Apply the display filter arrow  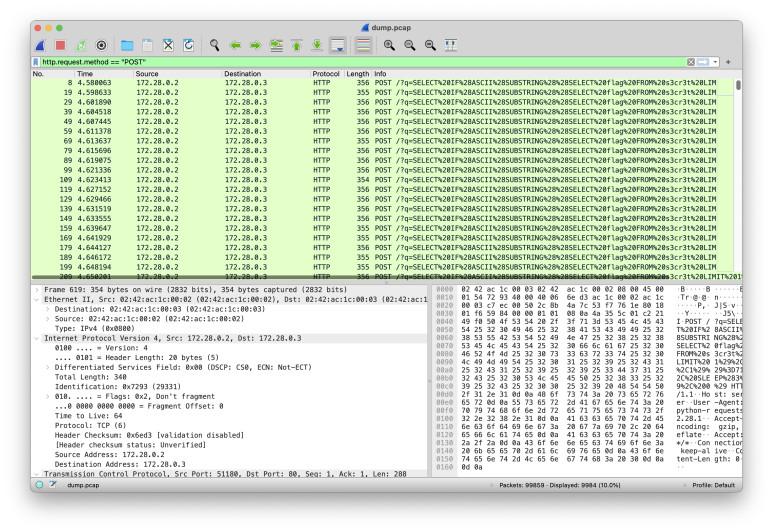click(703, 62)
